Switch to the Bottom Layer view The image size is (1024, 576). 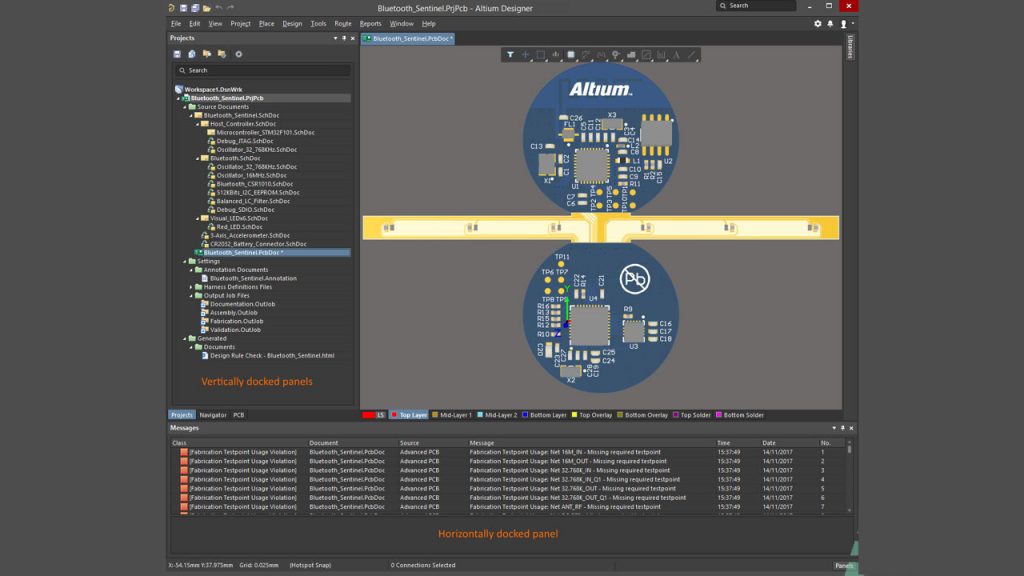pos(545,414)
